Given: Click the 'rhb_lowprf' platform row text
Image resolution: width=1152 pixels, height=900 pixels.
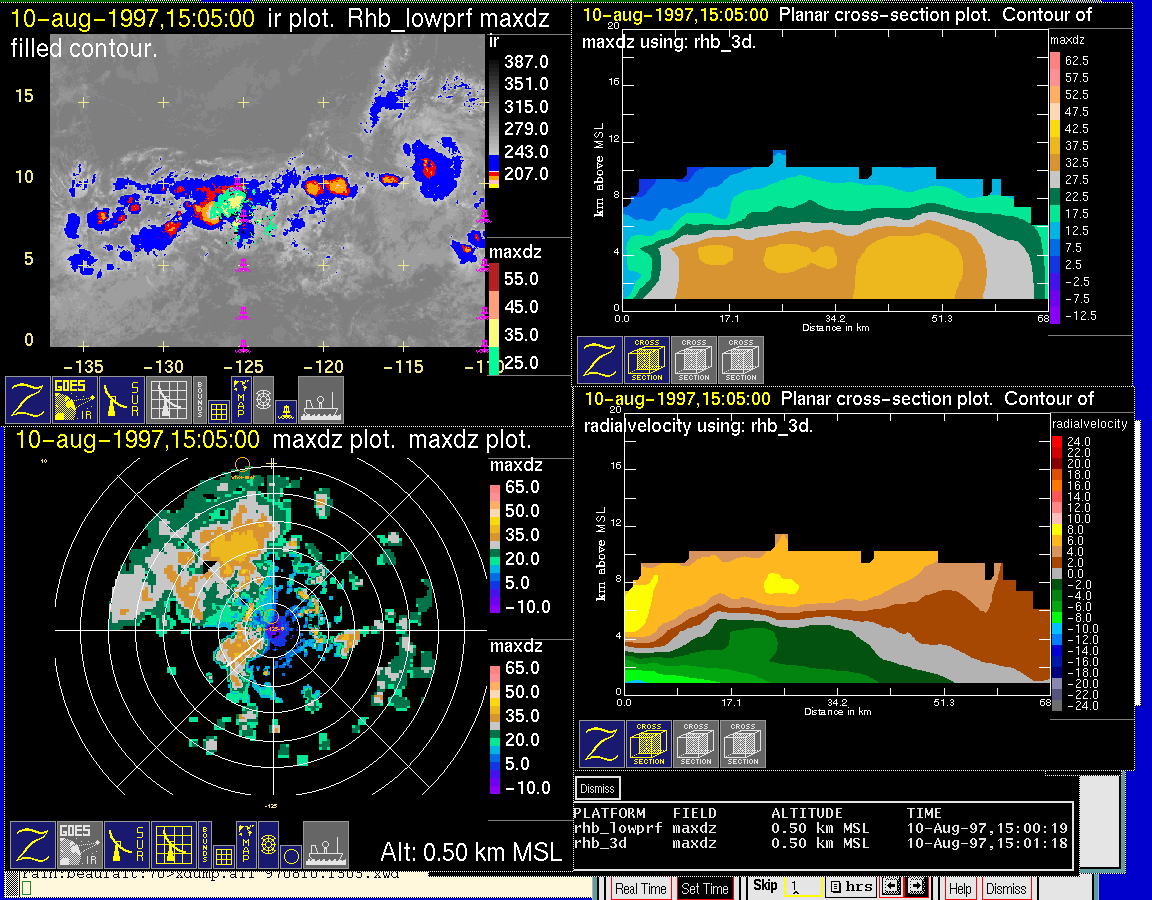Looking at the screenshot, I should [x=617, y=828].
